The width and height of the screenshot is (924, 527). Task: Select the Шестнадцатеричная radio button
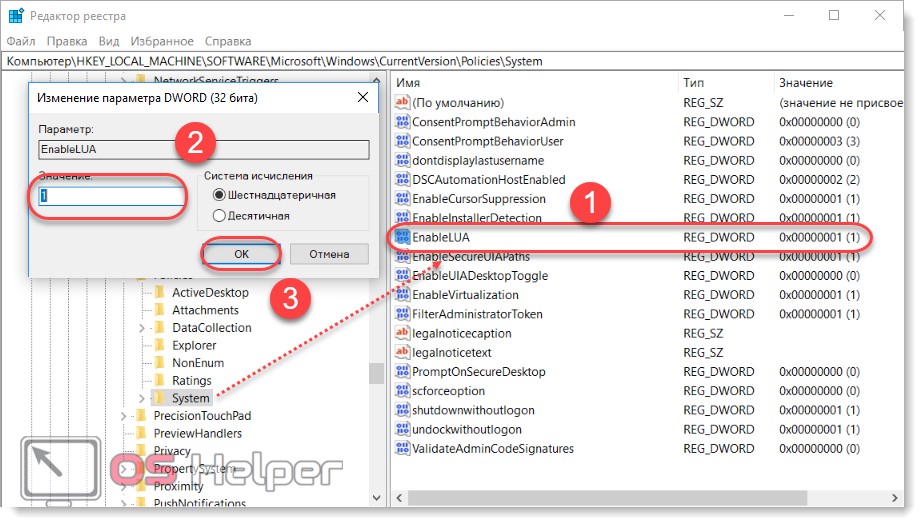(219, 195)
